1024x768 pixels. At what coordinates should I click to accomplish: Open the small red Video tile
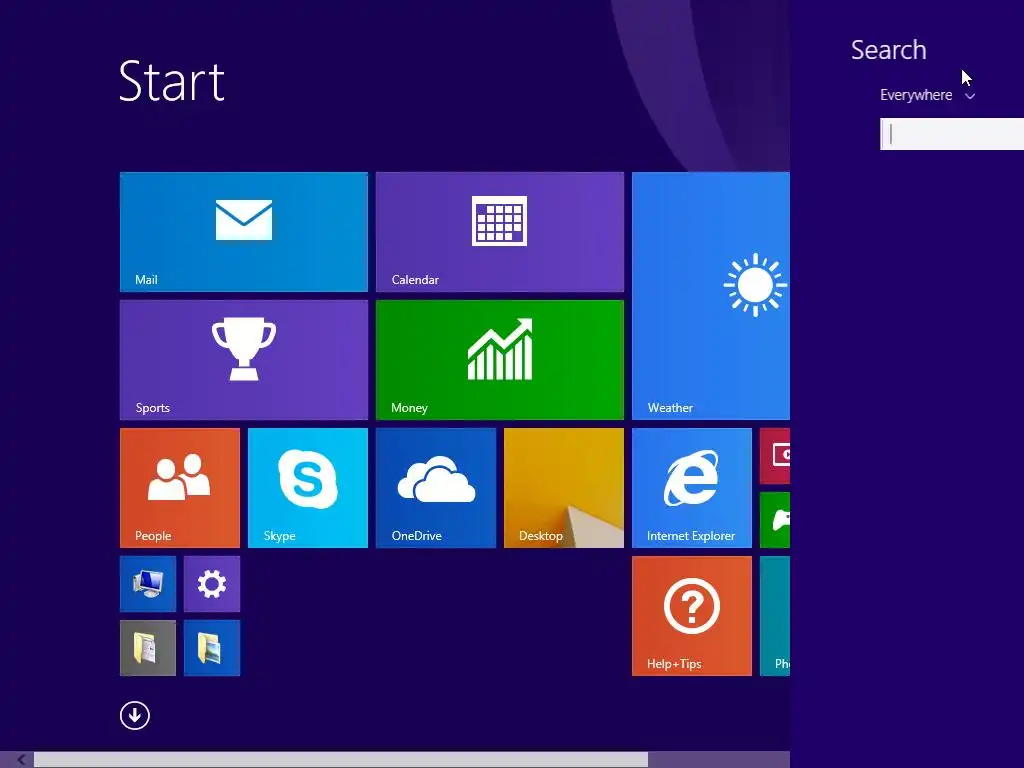[x=775, y=456]
